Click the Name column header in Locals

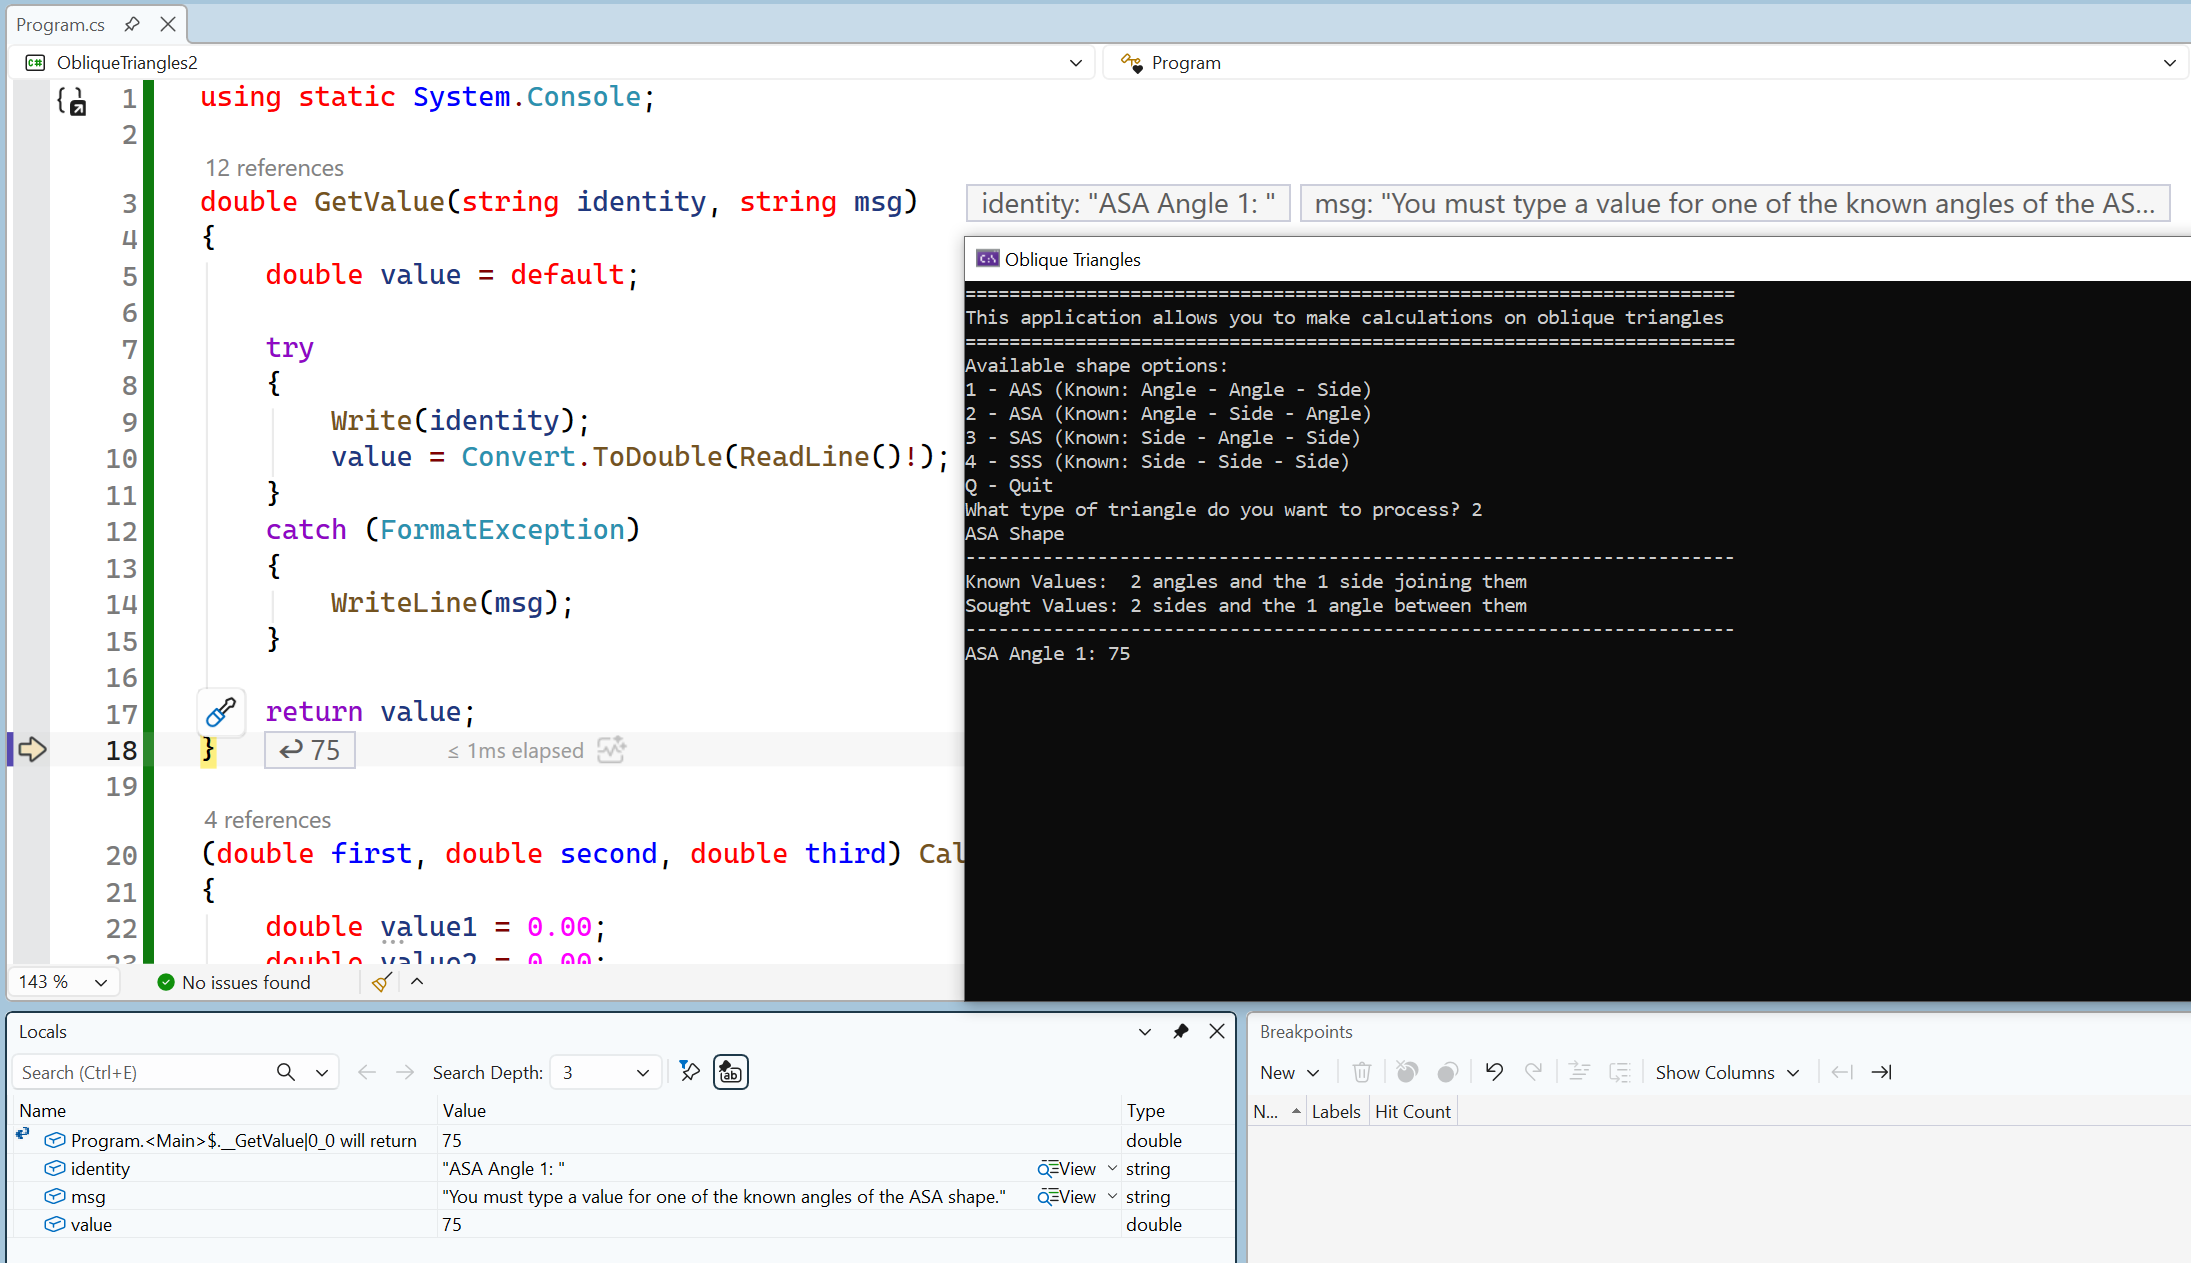point(43,1110)
